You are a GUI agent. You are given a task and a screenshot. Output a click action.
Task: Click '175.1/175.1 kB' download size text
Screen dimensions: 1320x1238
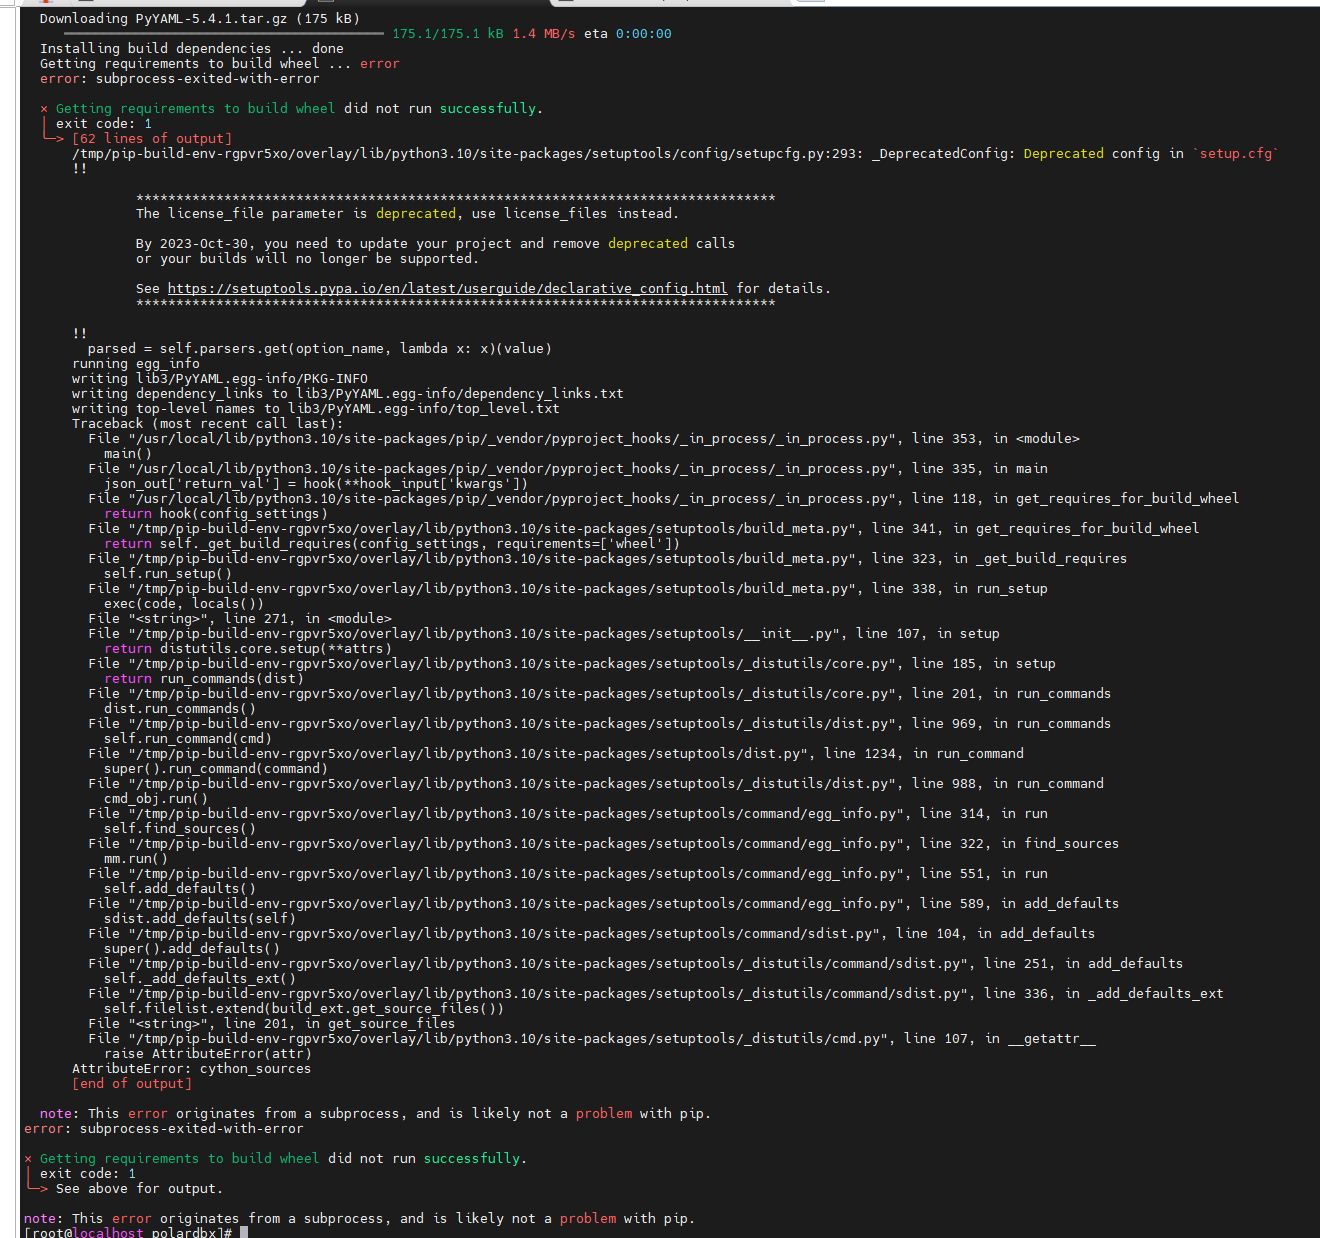click(448, 34)
